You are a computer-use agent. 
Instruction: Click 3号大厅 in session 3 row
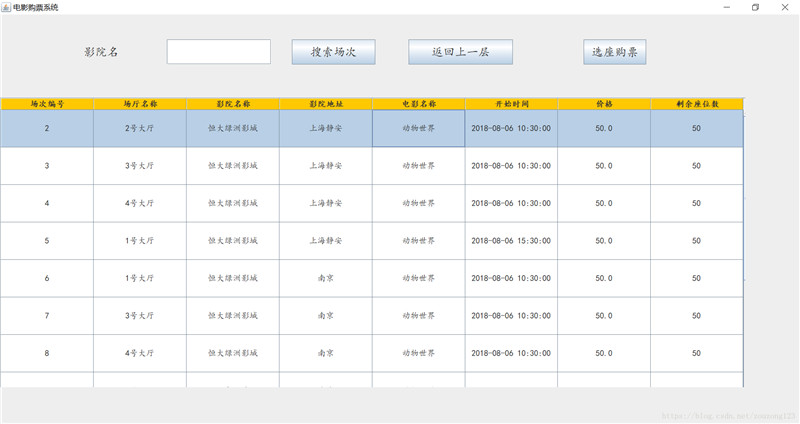coord(140,166)
